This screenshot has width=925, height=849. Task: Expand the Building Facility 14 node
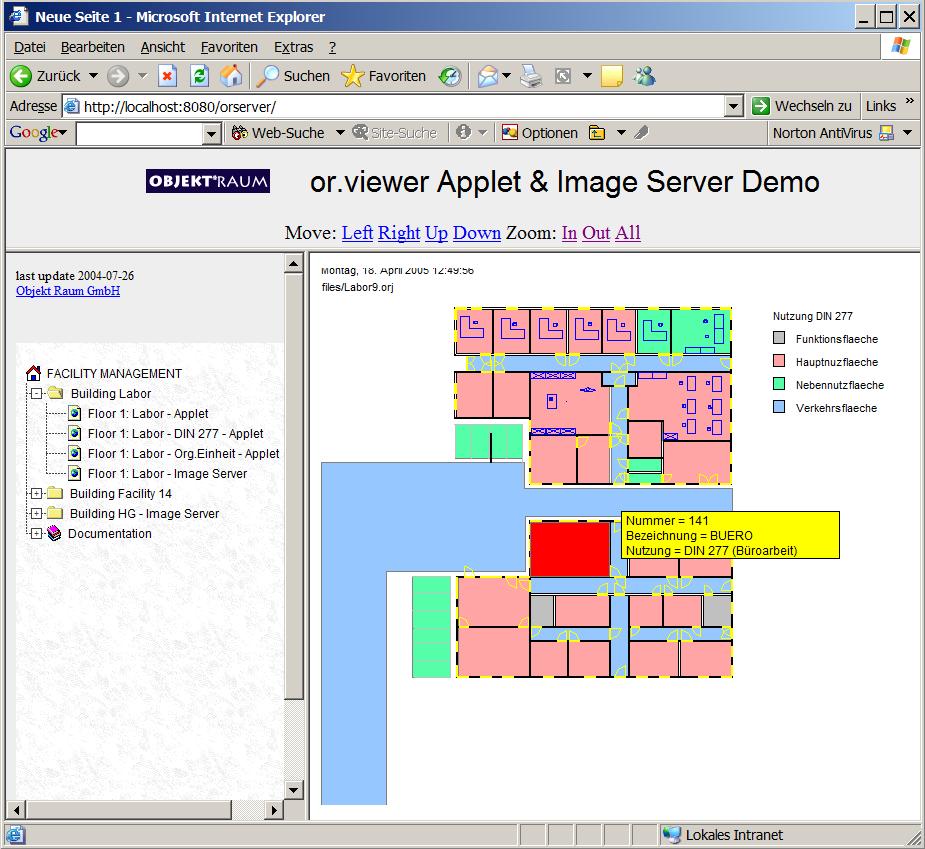(36, 493)
